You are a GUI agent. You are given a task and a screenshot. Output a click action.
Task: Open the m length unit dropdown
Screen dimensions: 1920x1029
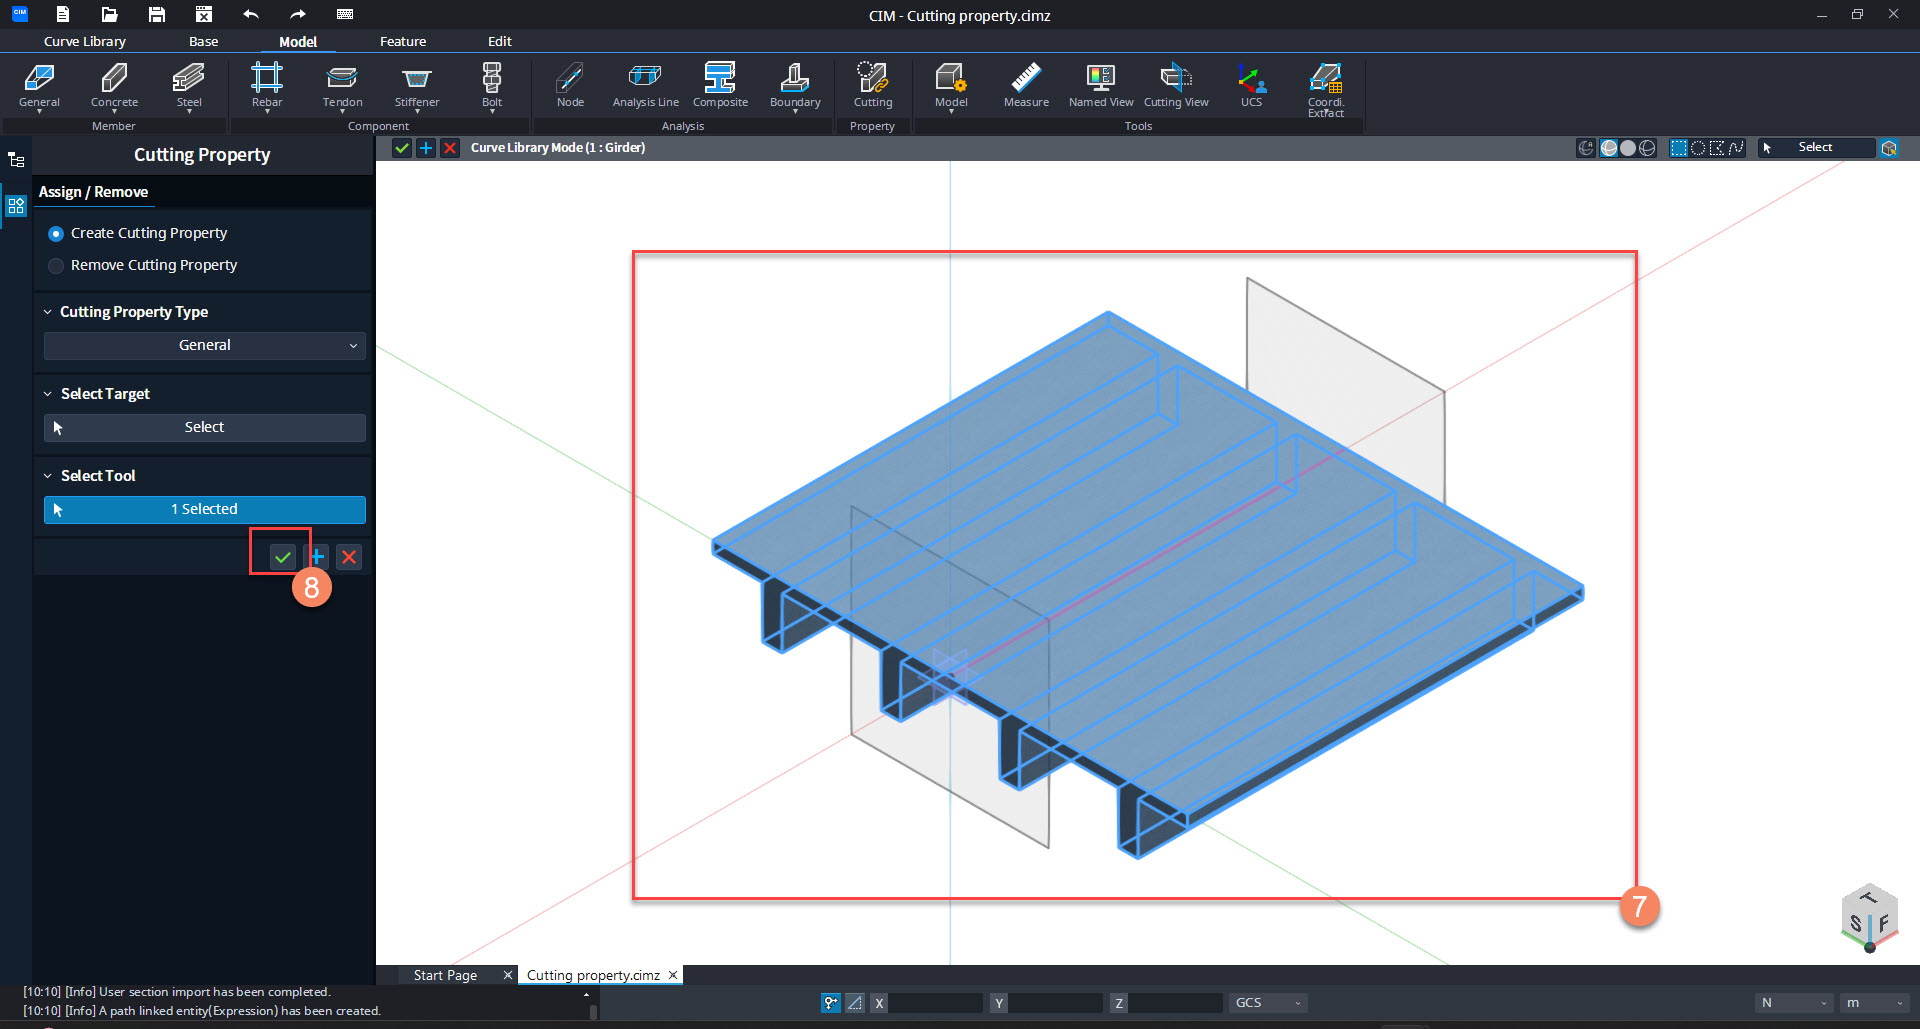[1875, 1003]
